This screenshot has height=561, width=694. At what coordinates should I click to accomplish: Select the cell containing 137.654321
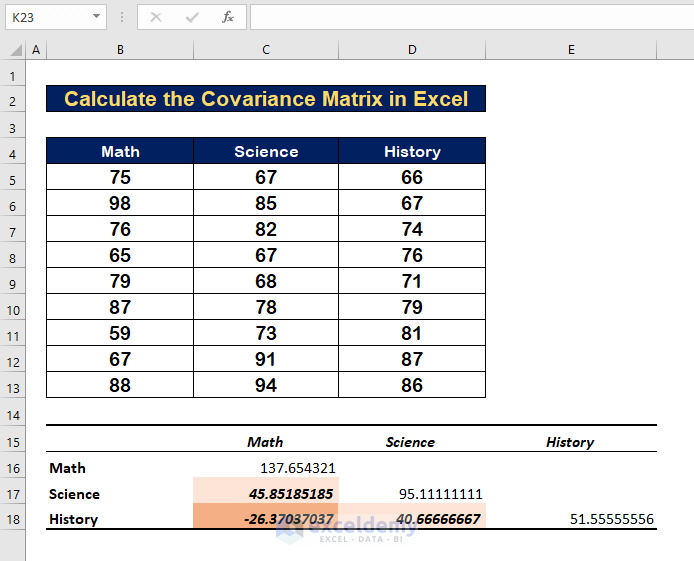pyautogui.click(x=266, y=468)
